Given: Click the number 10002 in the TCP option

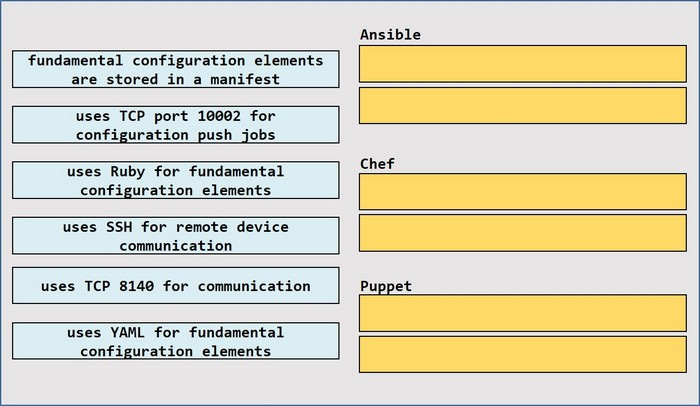Looking at the screenshot, I should point(219,116).
